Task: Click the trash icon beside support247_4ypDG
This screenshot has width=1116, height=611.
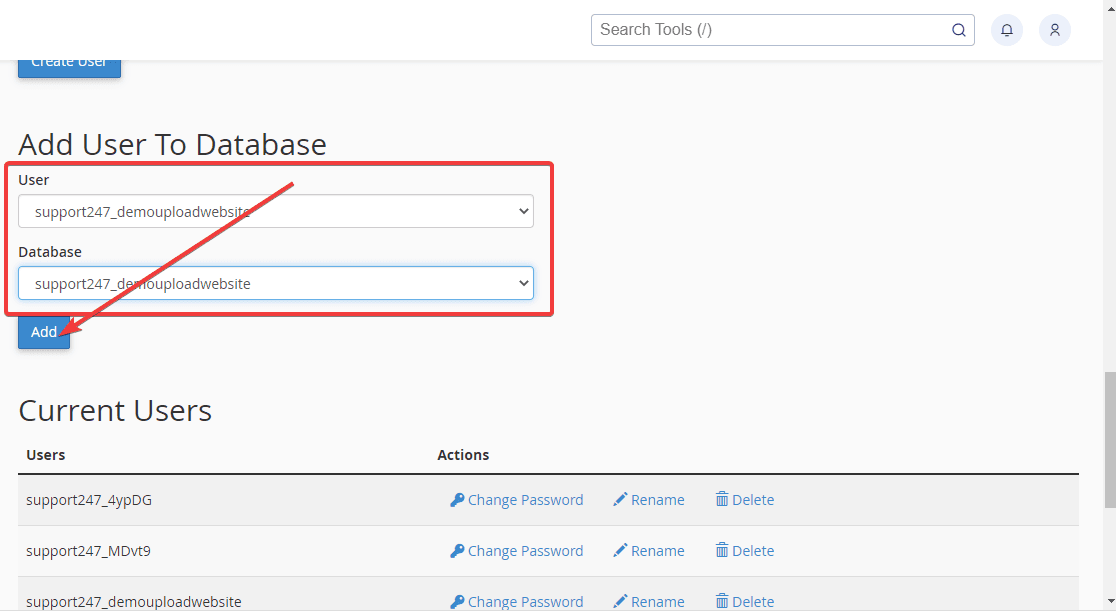Action: (722, 499)
